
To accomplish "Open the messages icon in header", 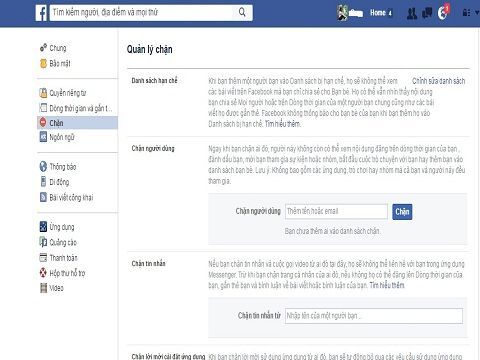I will pos(427,13).
